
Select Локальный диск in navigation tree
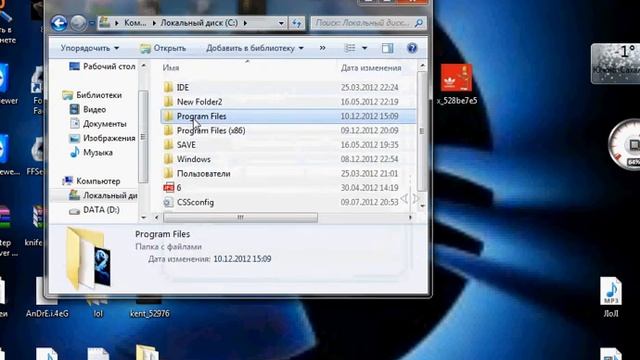click(103, 196)
